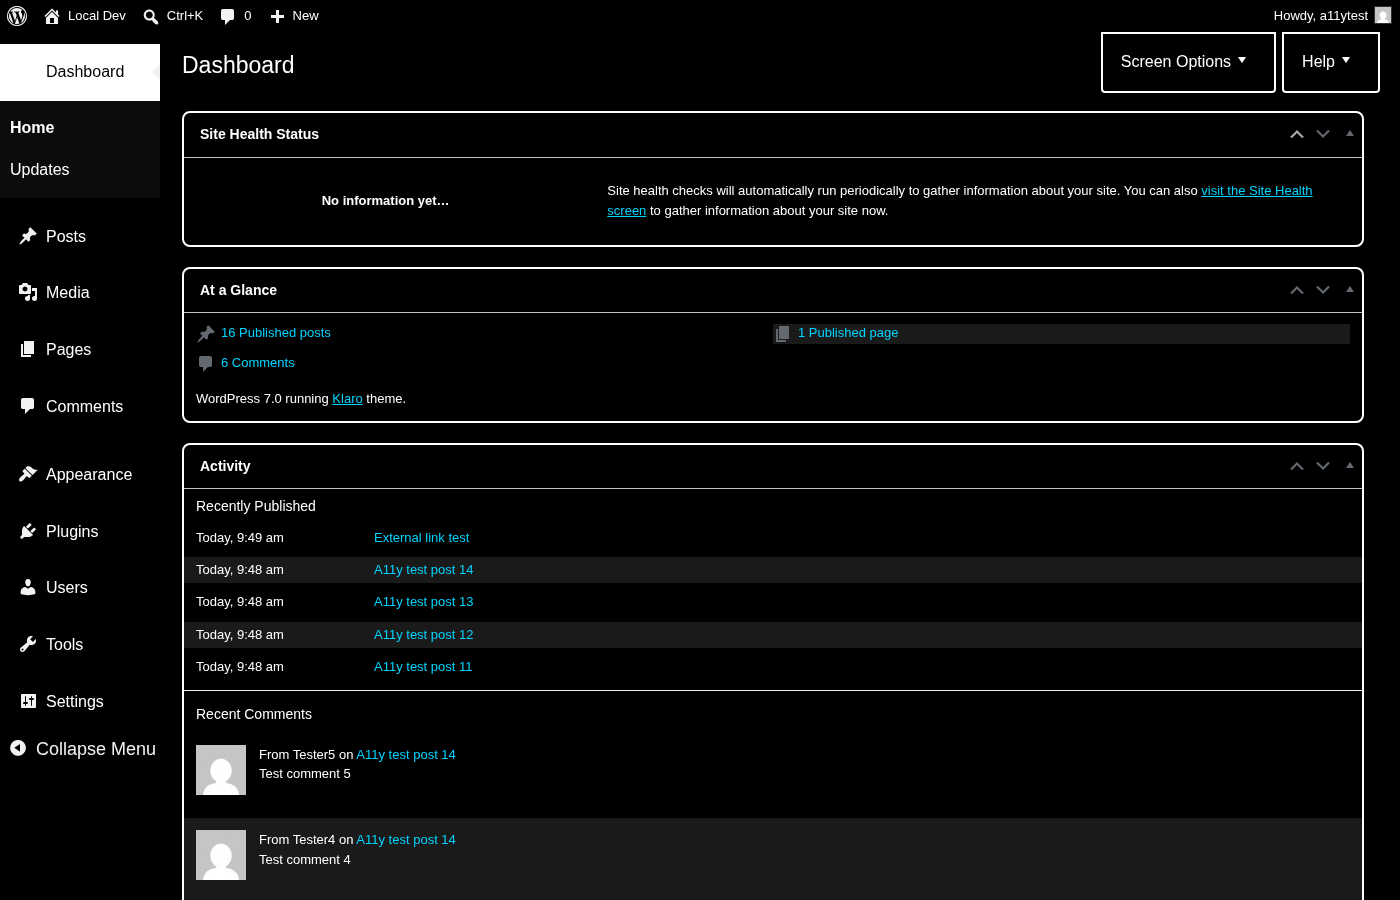Viewport: 1400px width, 900px height.
Task: Click the Pages icon in sidebar
Action: click(28, 349)
